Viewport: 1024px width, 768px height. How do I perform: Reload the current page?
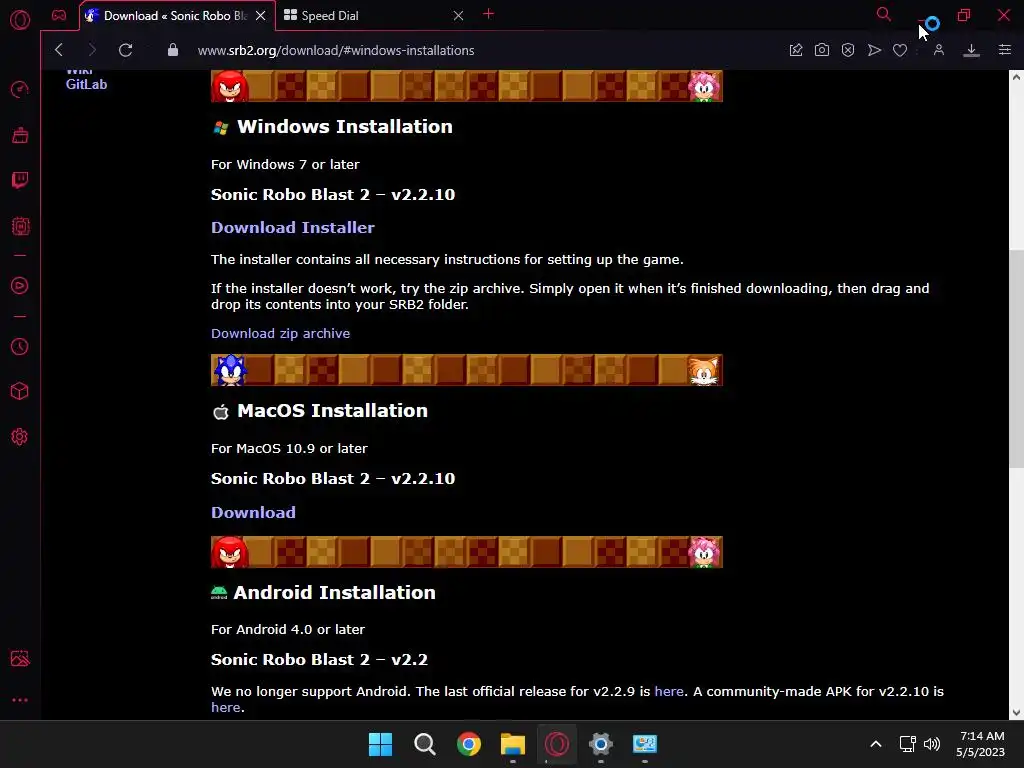pyautogui.click(x=125, y=50)
